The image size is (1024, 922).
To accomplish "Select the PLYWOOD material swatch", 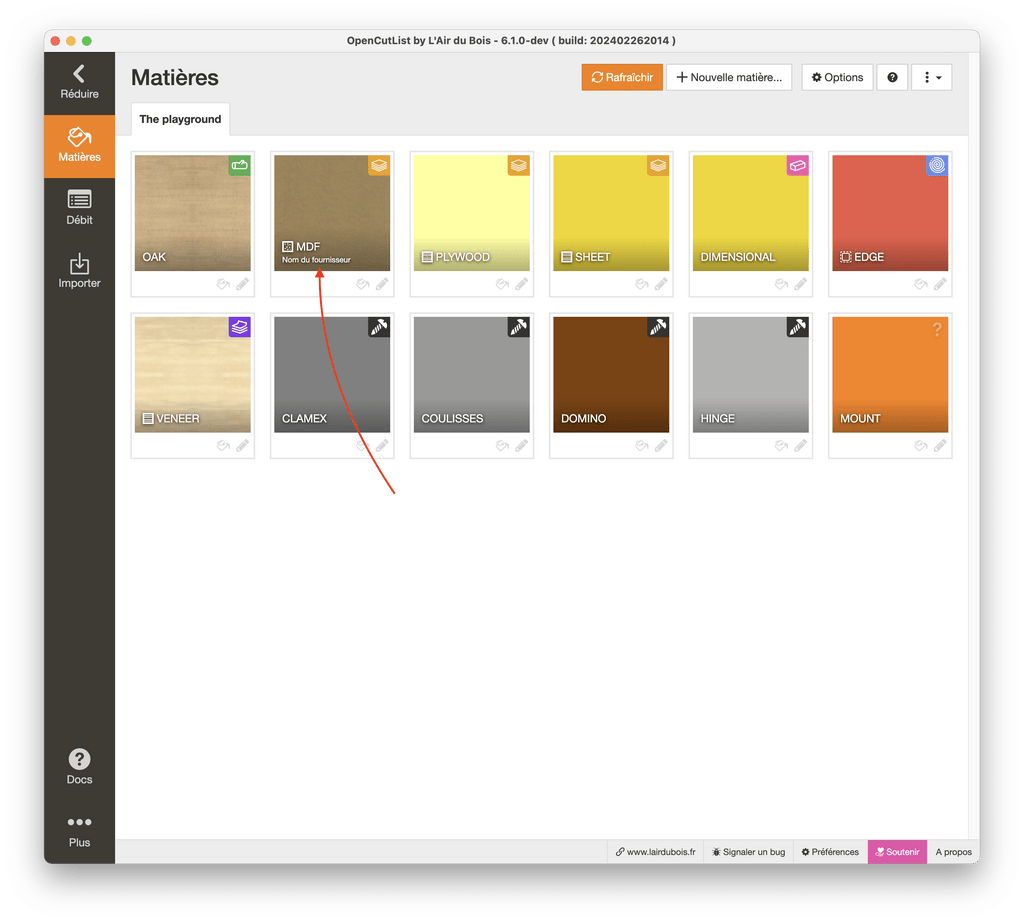I will [472, 213].
